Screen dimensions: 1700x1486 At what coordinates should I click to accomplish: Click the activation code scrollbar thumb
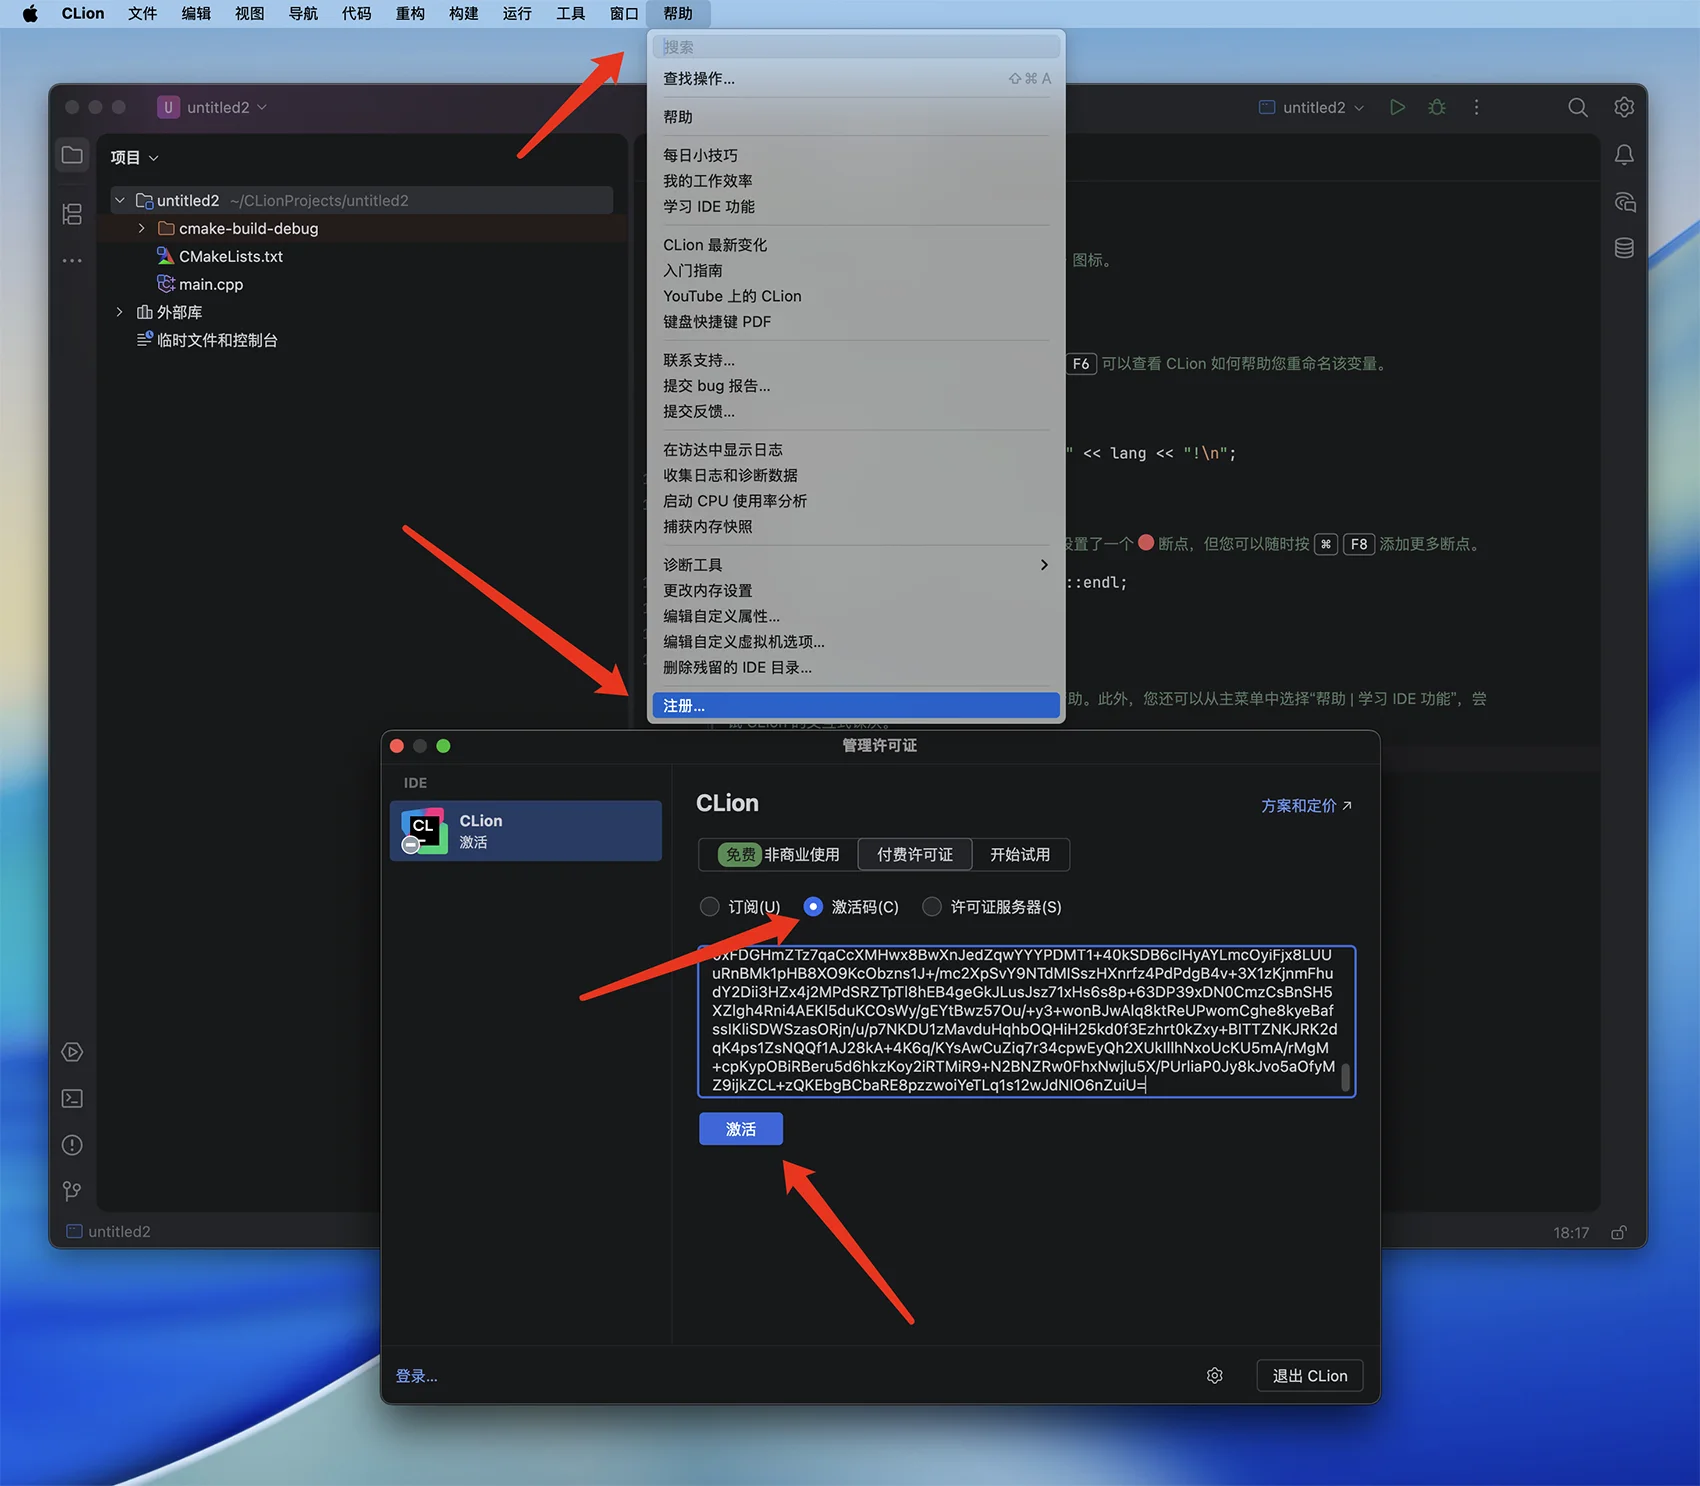1345,1077
